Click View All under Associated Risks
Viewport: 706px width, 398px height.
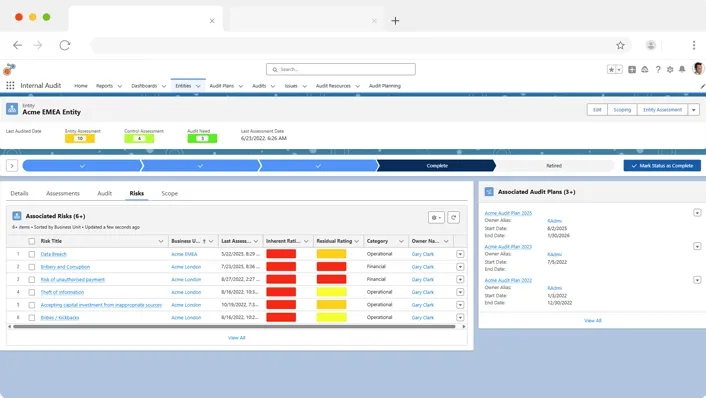coord(236,338)
